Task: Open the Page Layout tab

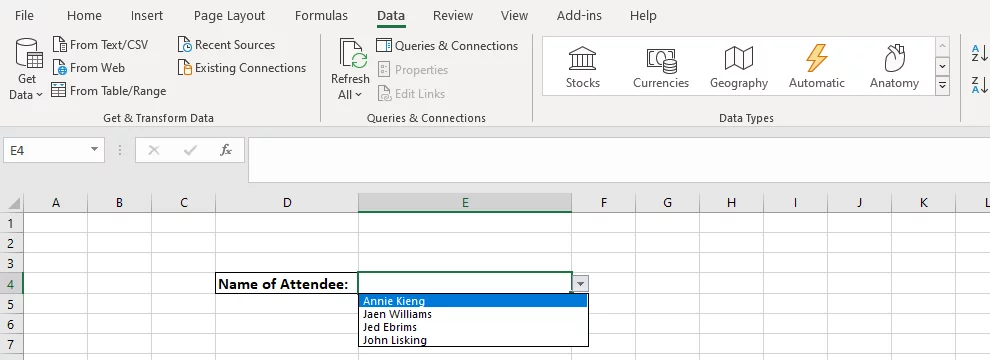Action: (x=229, y=16)
